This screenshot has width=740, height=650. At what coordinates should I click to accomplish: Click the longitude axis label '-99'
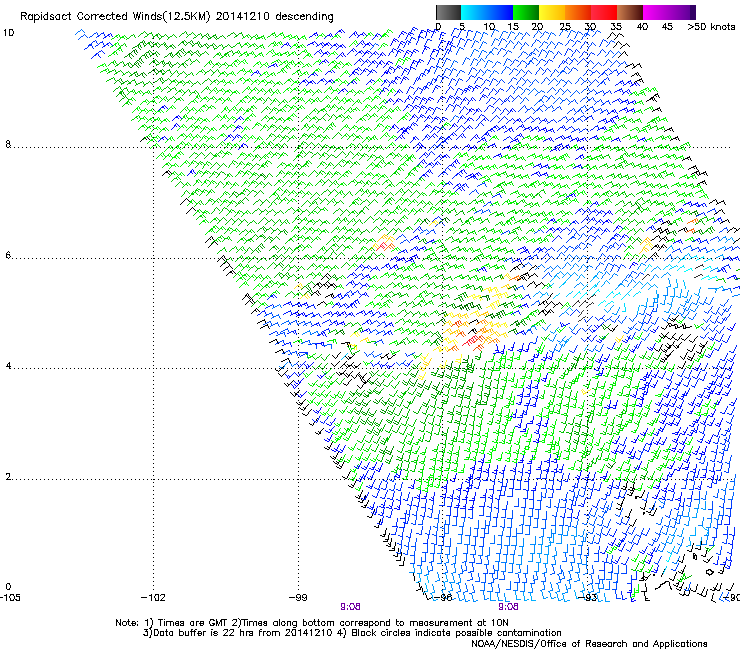click(x=298, y=597)
